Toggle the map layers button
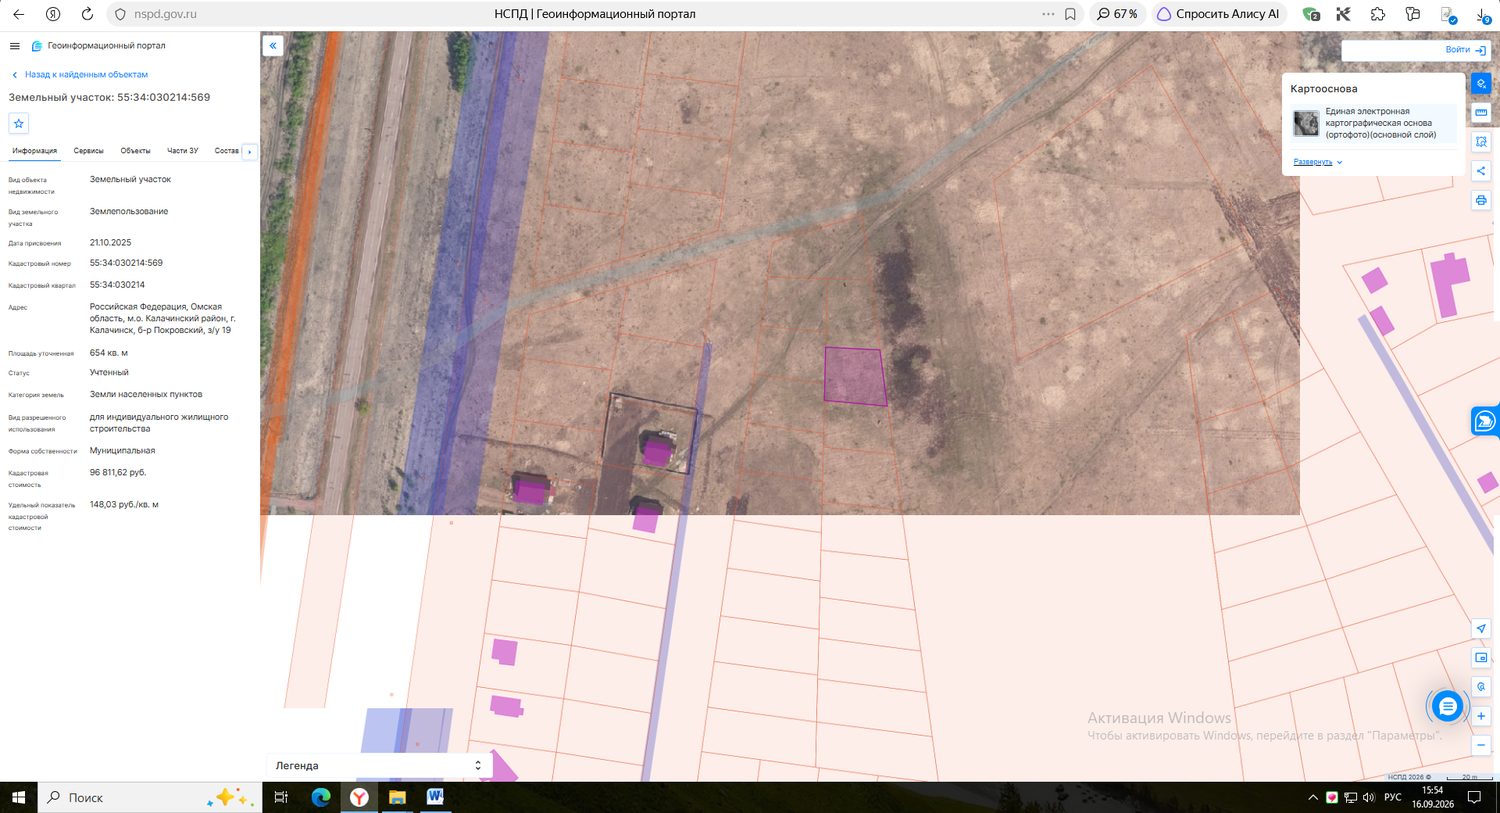This screenshot has height=813, width=1500. [x=1481, y=84]
